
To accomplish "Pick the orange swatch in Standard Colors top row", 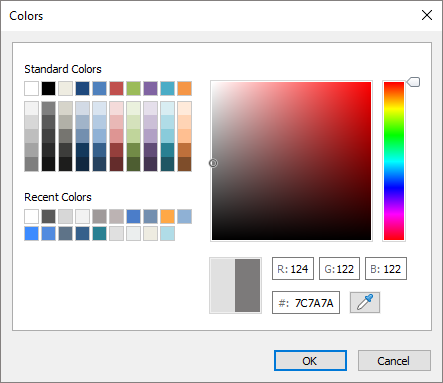I will pyautogui.click(x=184, y=89).
